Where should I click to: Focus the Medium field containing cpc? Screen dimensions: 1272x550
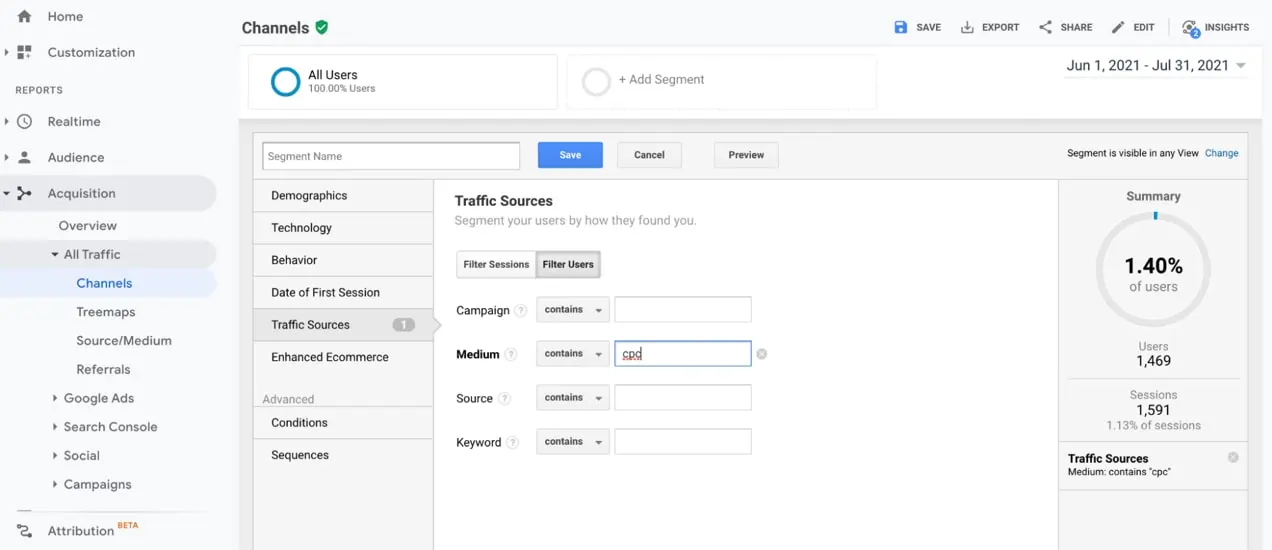pyautogui.click(x=683, y=354)
